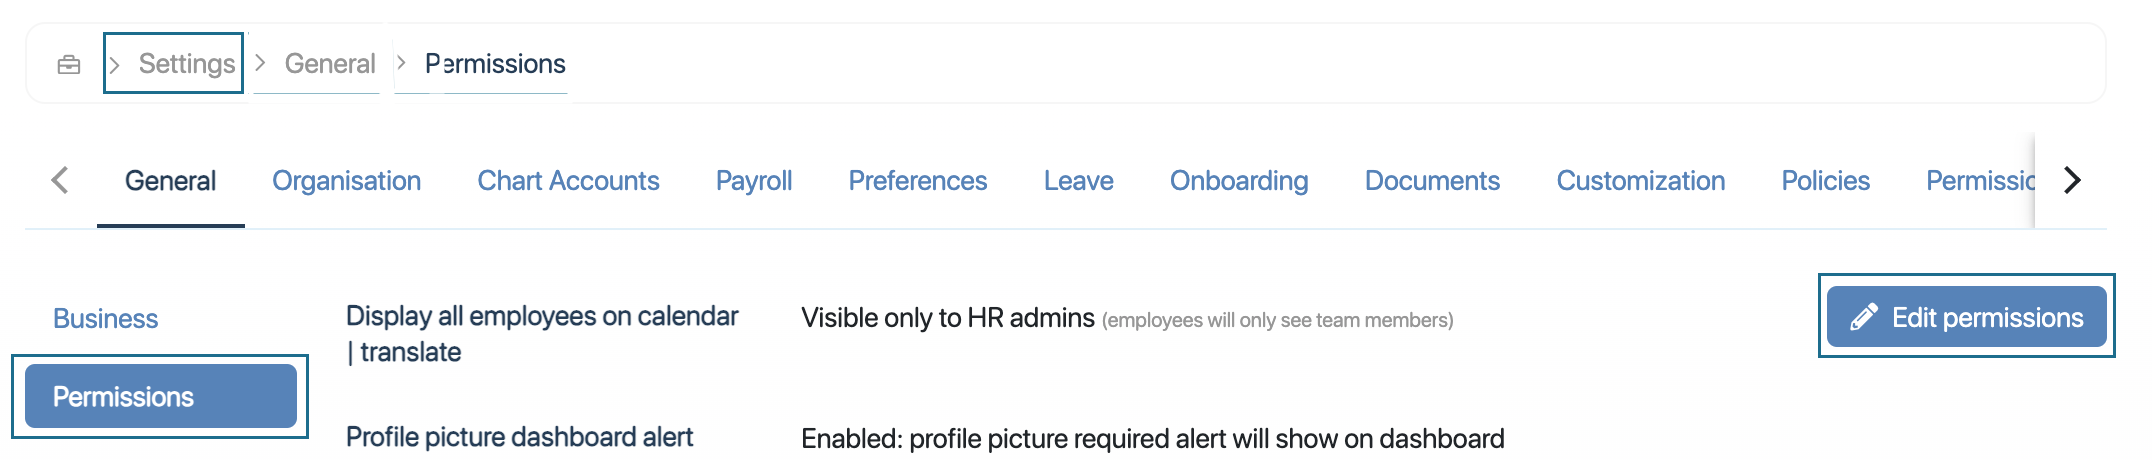Select Business in the side menu

(105, 319)
